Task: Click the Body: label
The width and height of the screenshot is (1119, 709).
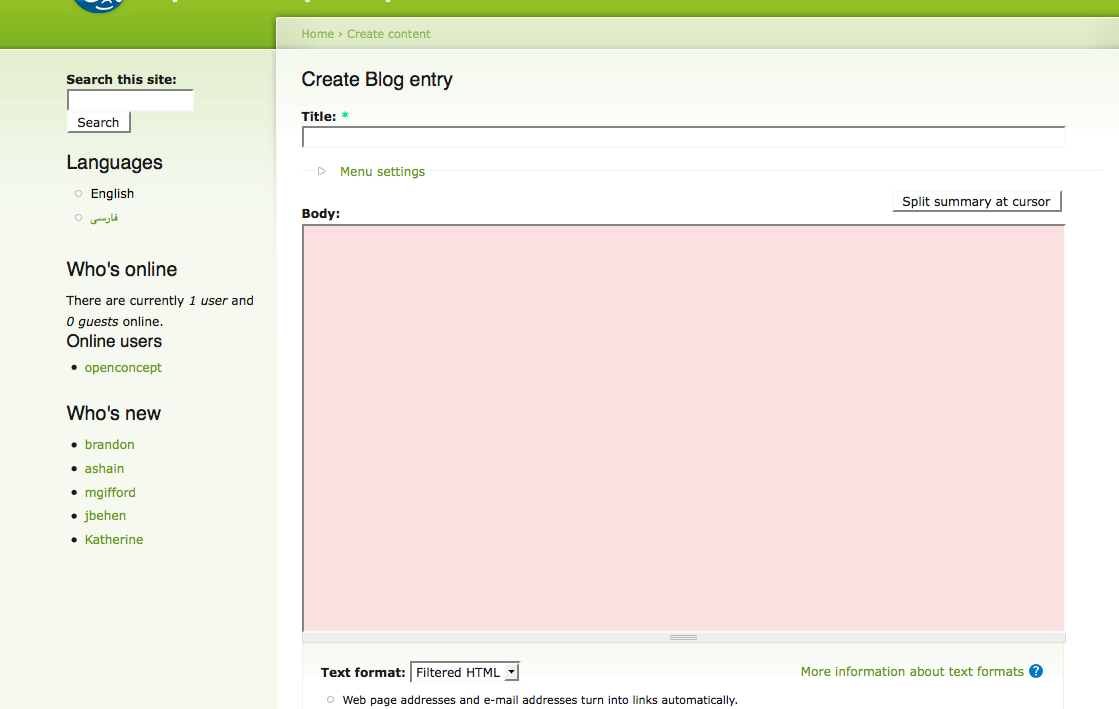Action: point(320,213)
